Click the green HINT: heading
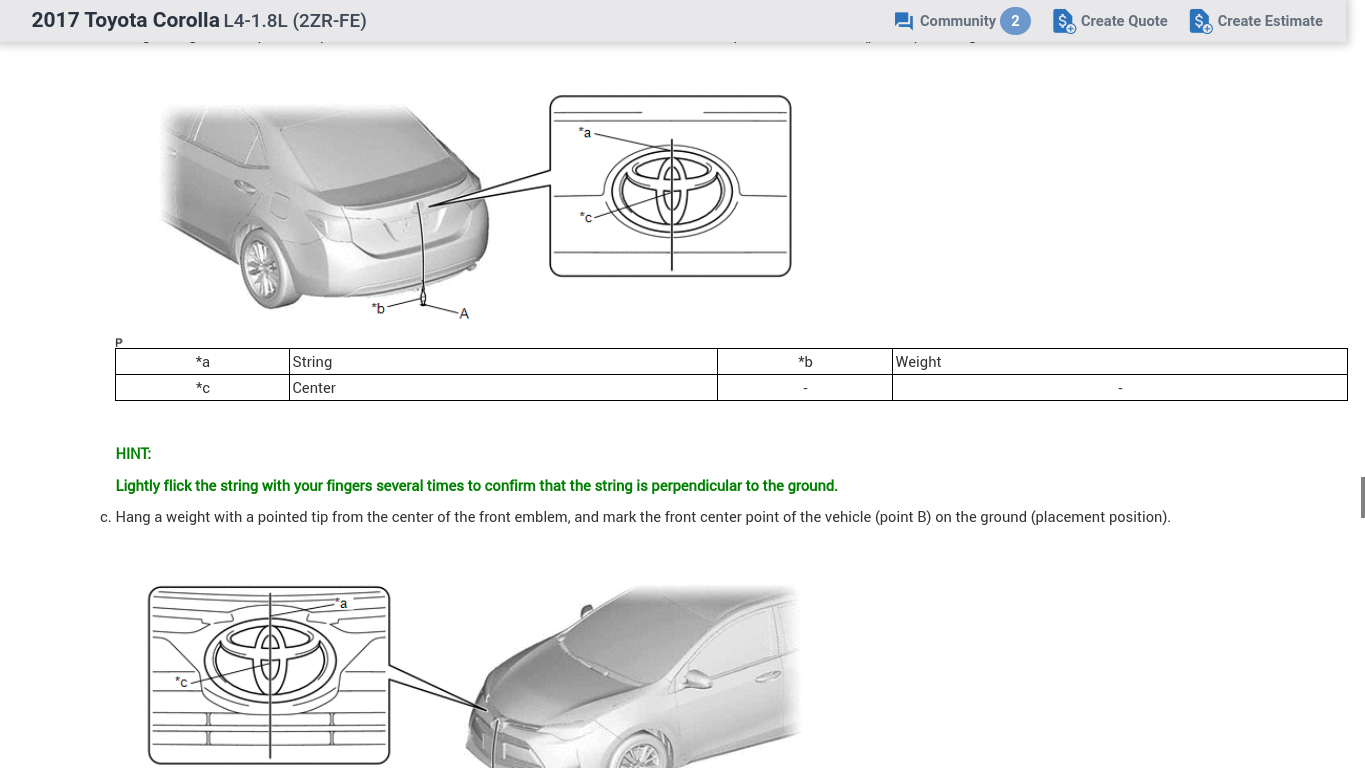The height and width of the screenshot is (768, 1365). click(134, 454)
